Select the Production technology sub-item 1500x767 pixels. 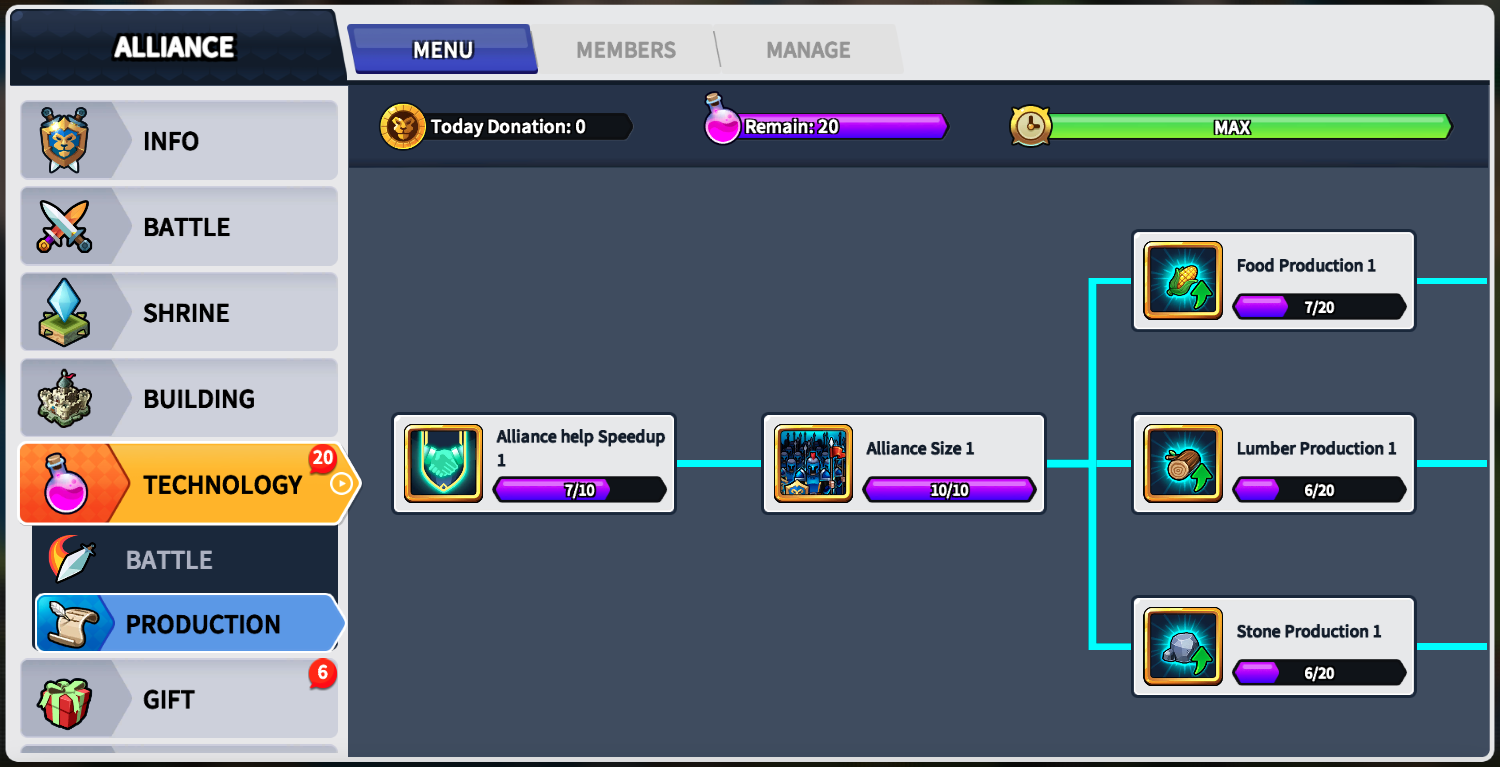pos(190,624)
